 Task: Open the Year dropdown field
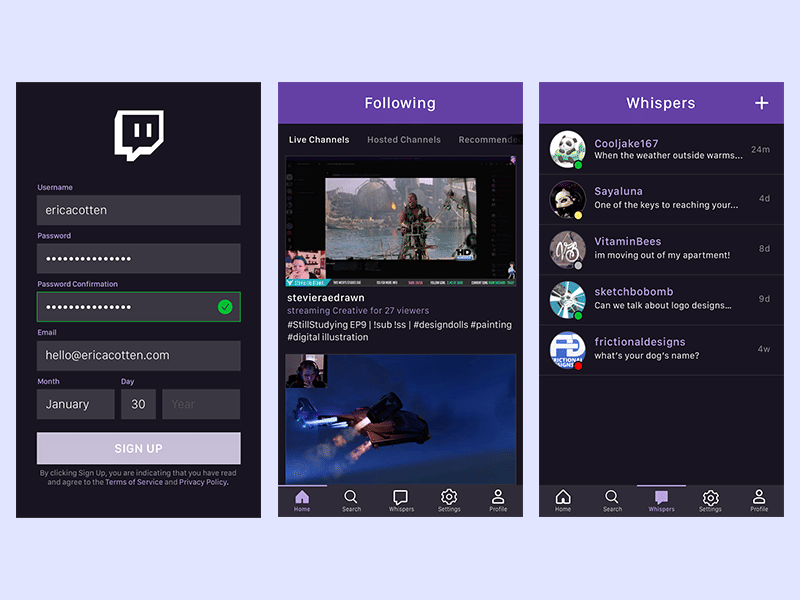[x=201, y=404]
